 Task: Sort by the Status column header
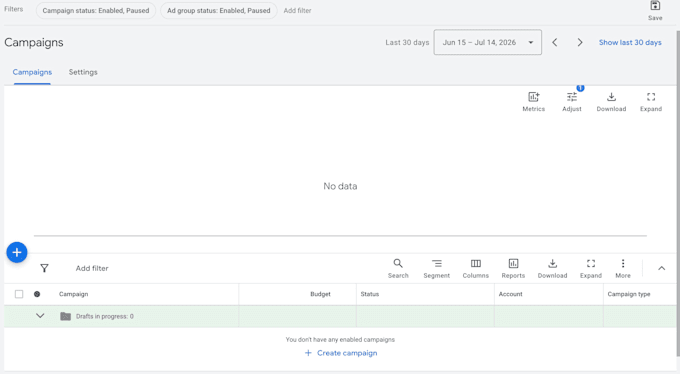point(369,294)
